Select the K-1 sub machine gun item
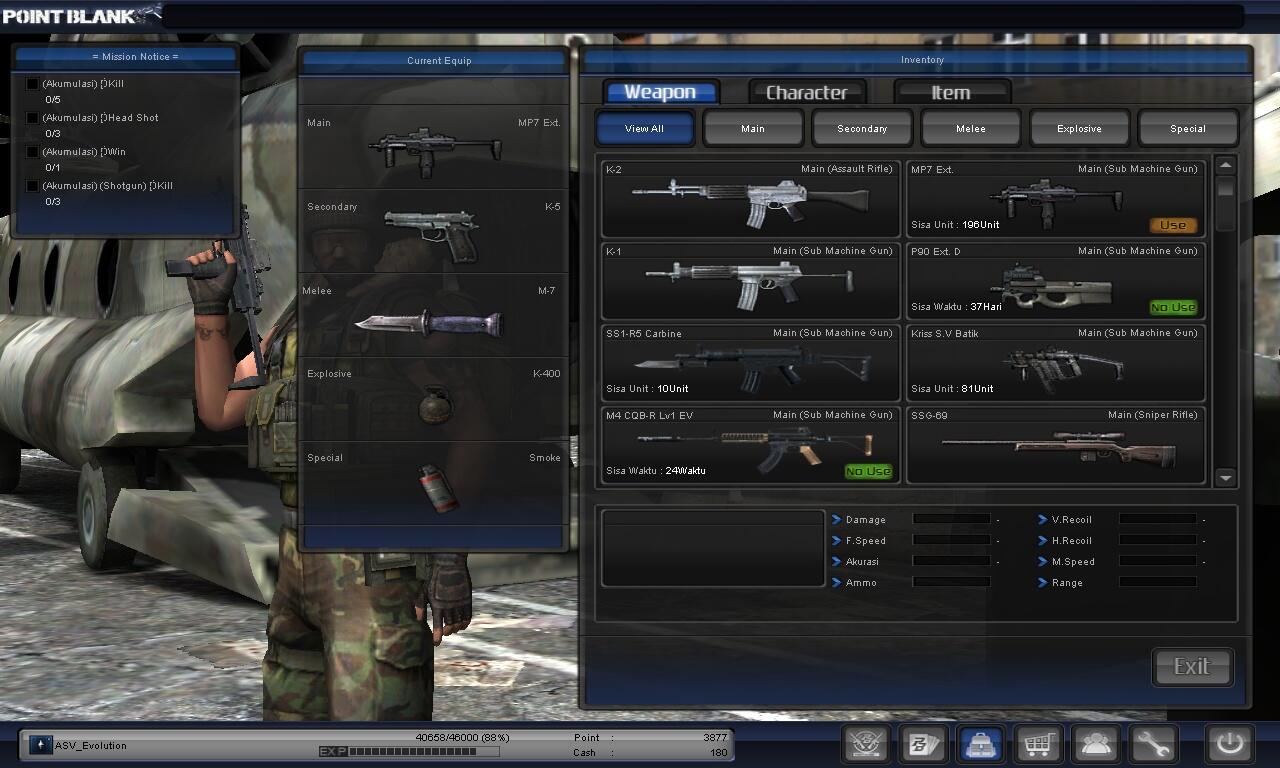Screen dimensions: 1280x768 click(x=750, y=279)
